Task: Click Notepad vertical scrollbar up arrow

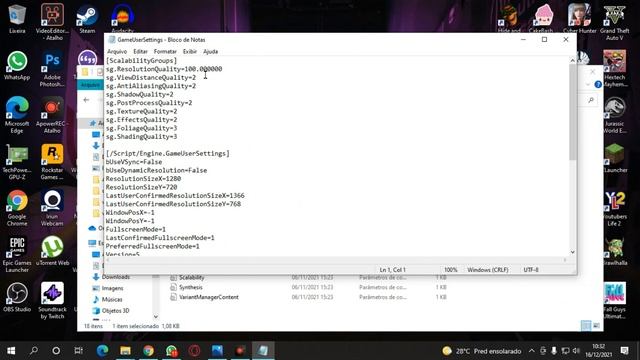Action: (572, 61)
